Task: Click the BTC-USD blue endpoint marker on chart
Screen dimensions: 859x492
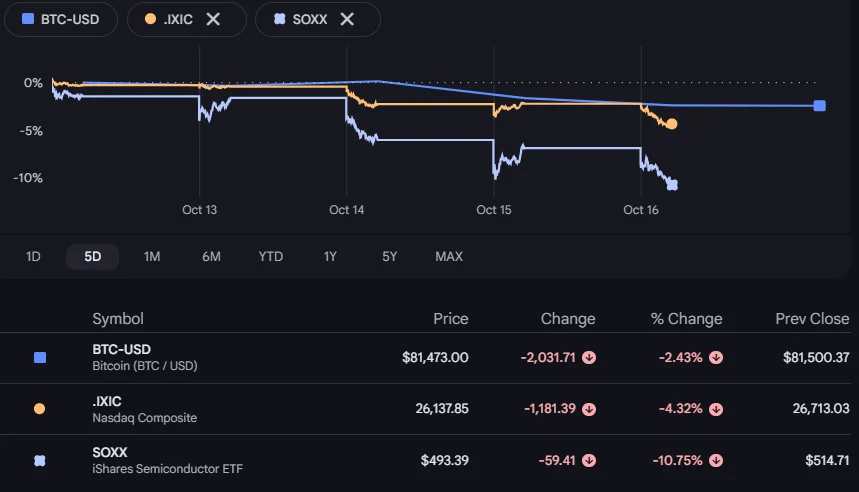Action: pos(820,106)
